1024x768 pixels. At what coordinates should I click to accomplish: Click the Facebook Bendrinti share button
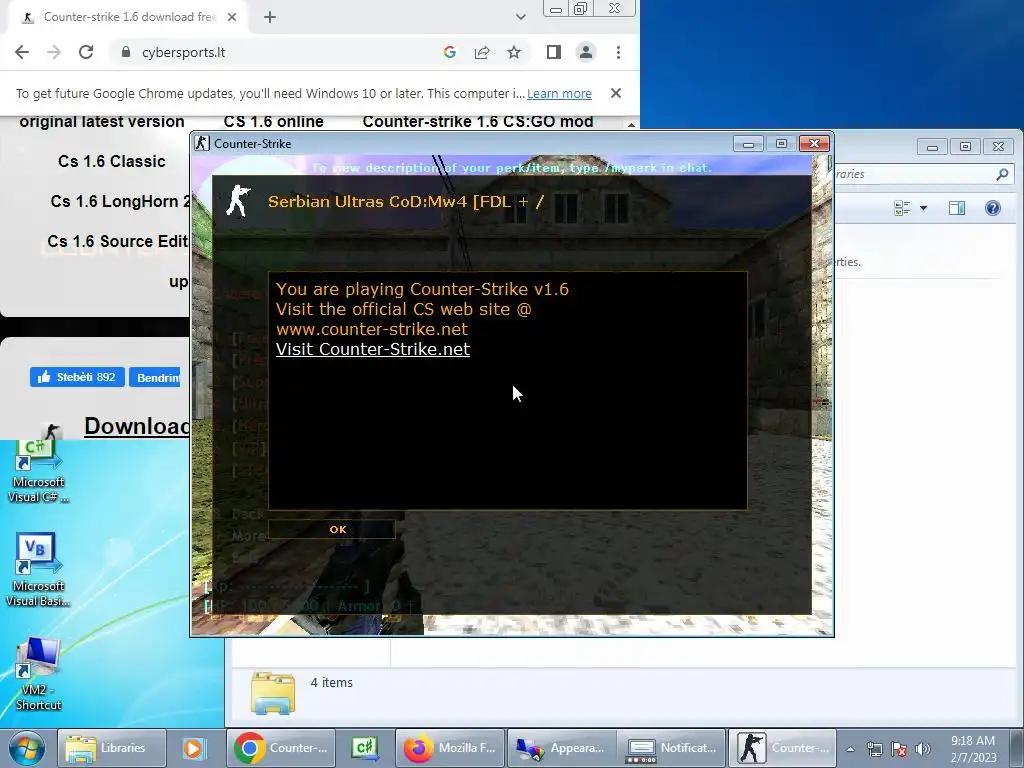pos(155,377)
